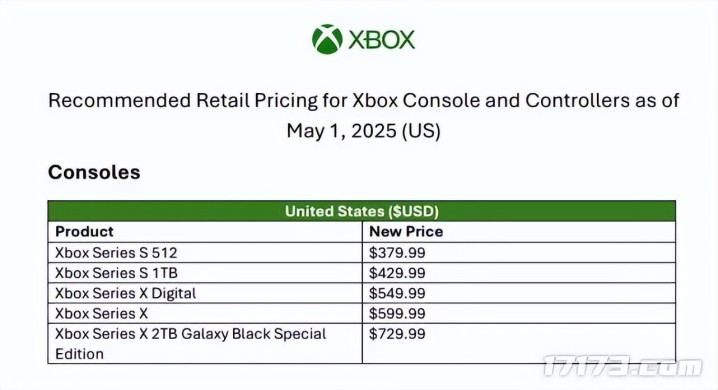
Task: Select the 2TB Galaxy Black Special Edition cell
Action: pos(205,343)
